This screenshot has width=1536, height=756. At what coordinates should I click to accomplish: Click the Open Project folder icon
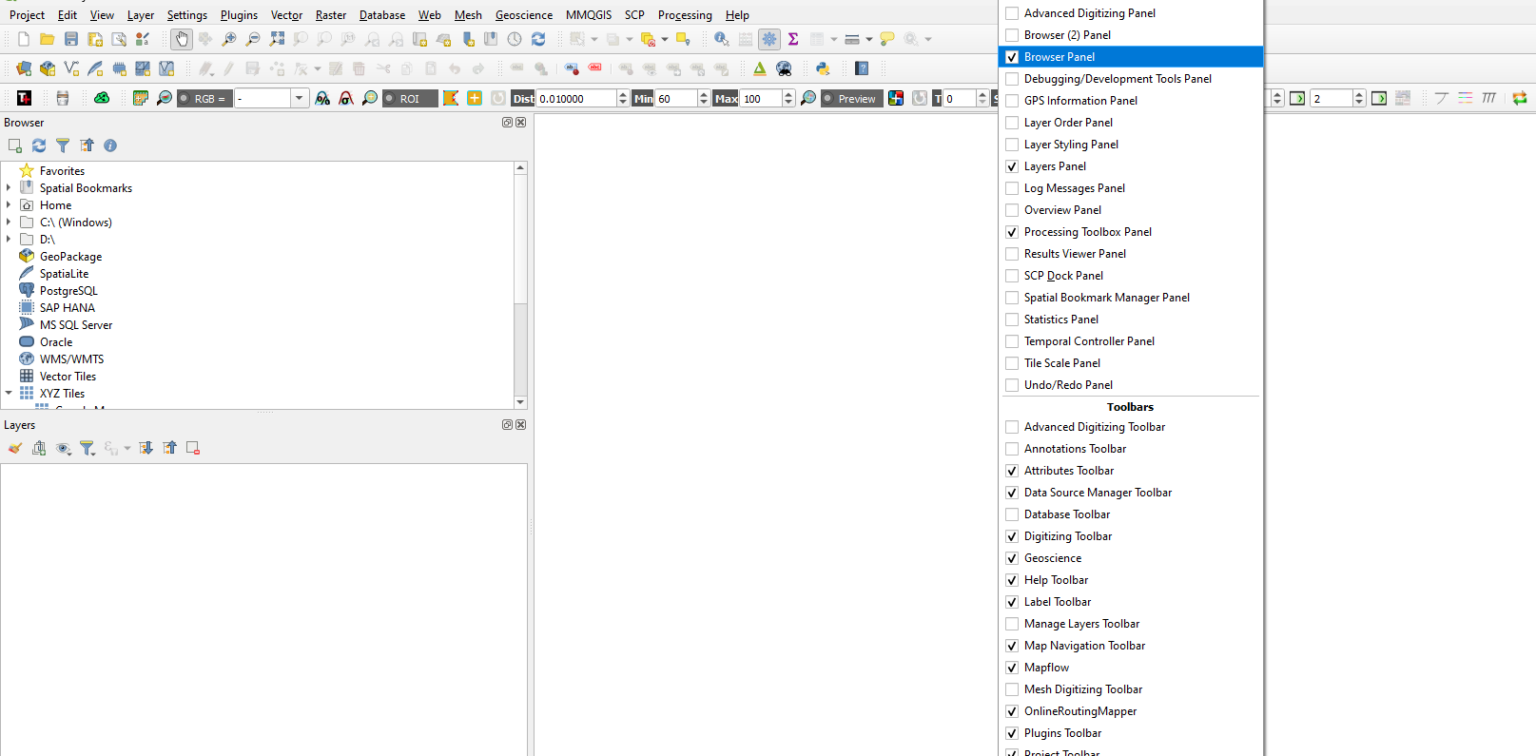click(x=47, y=39)
